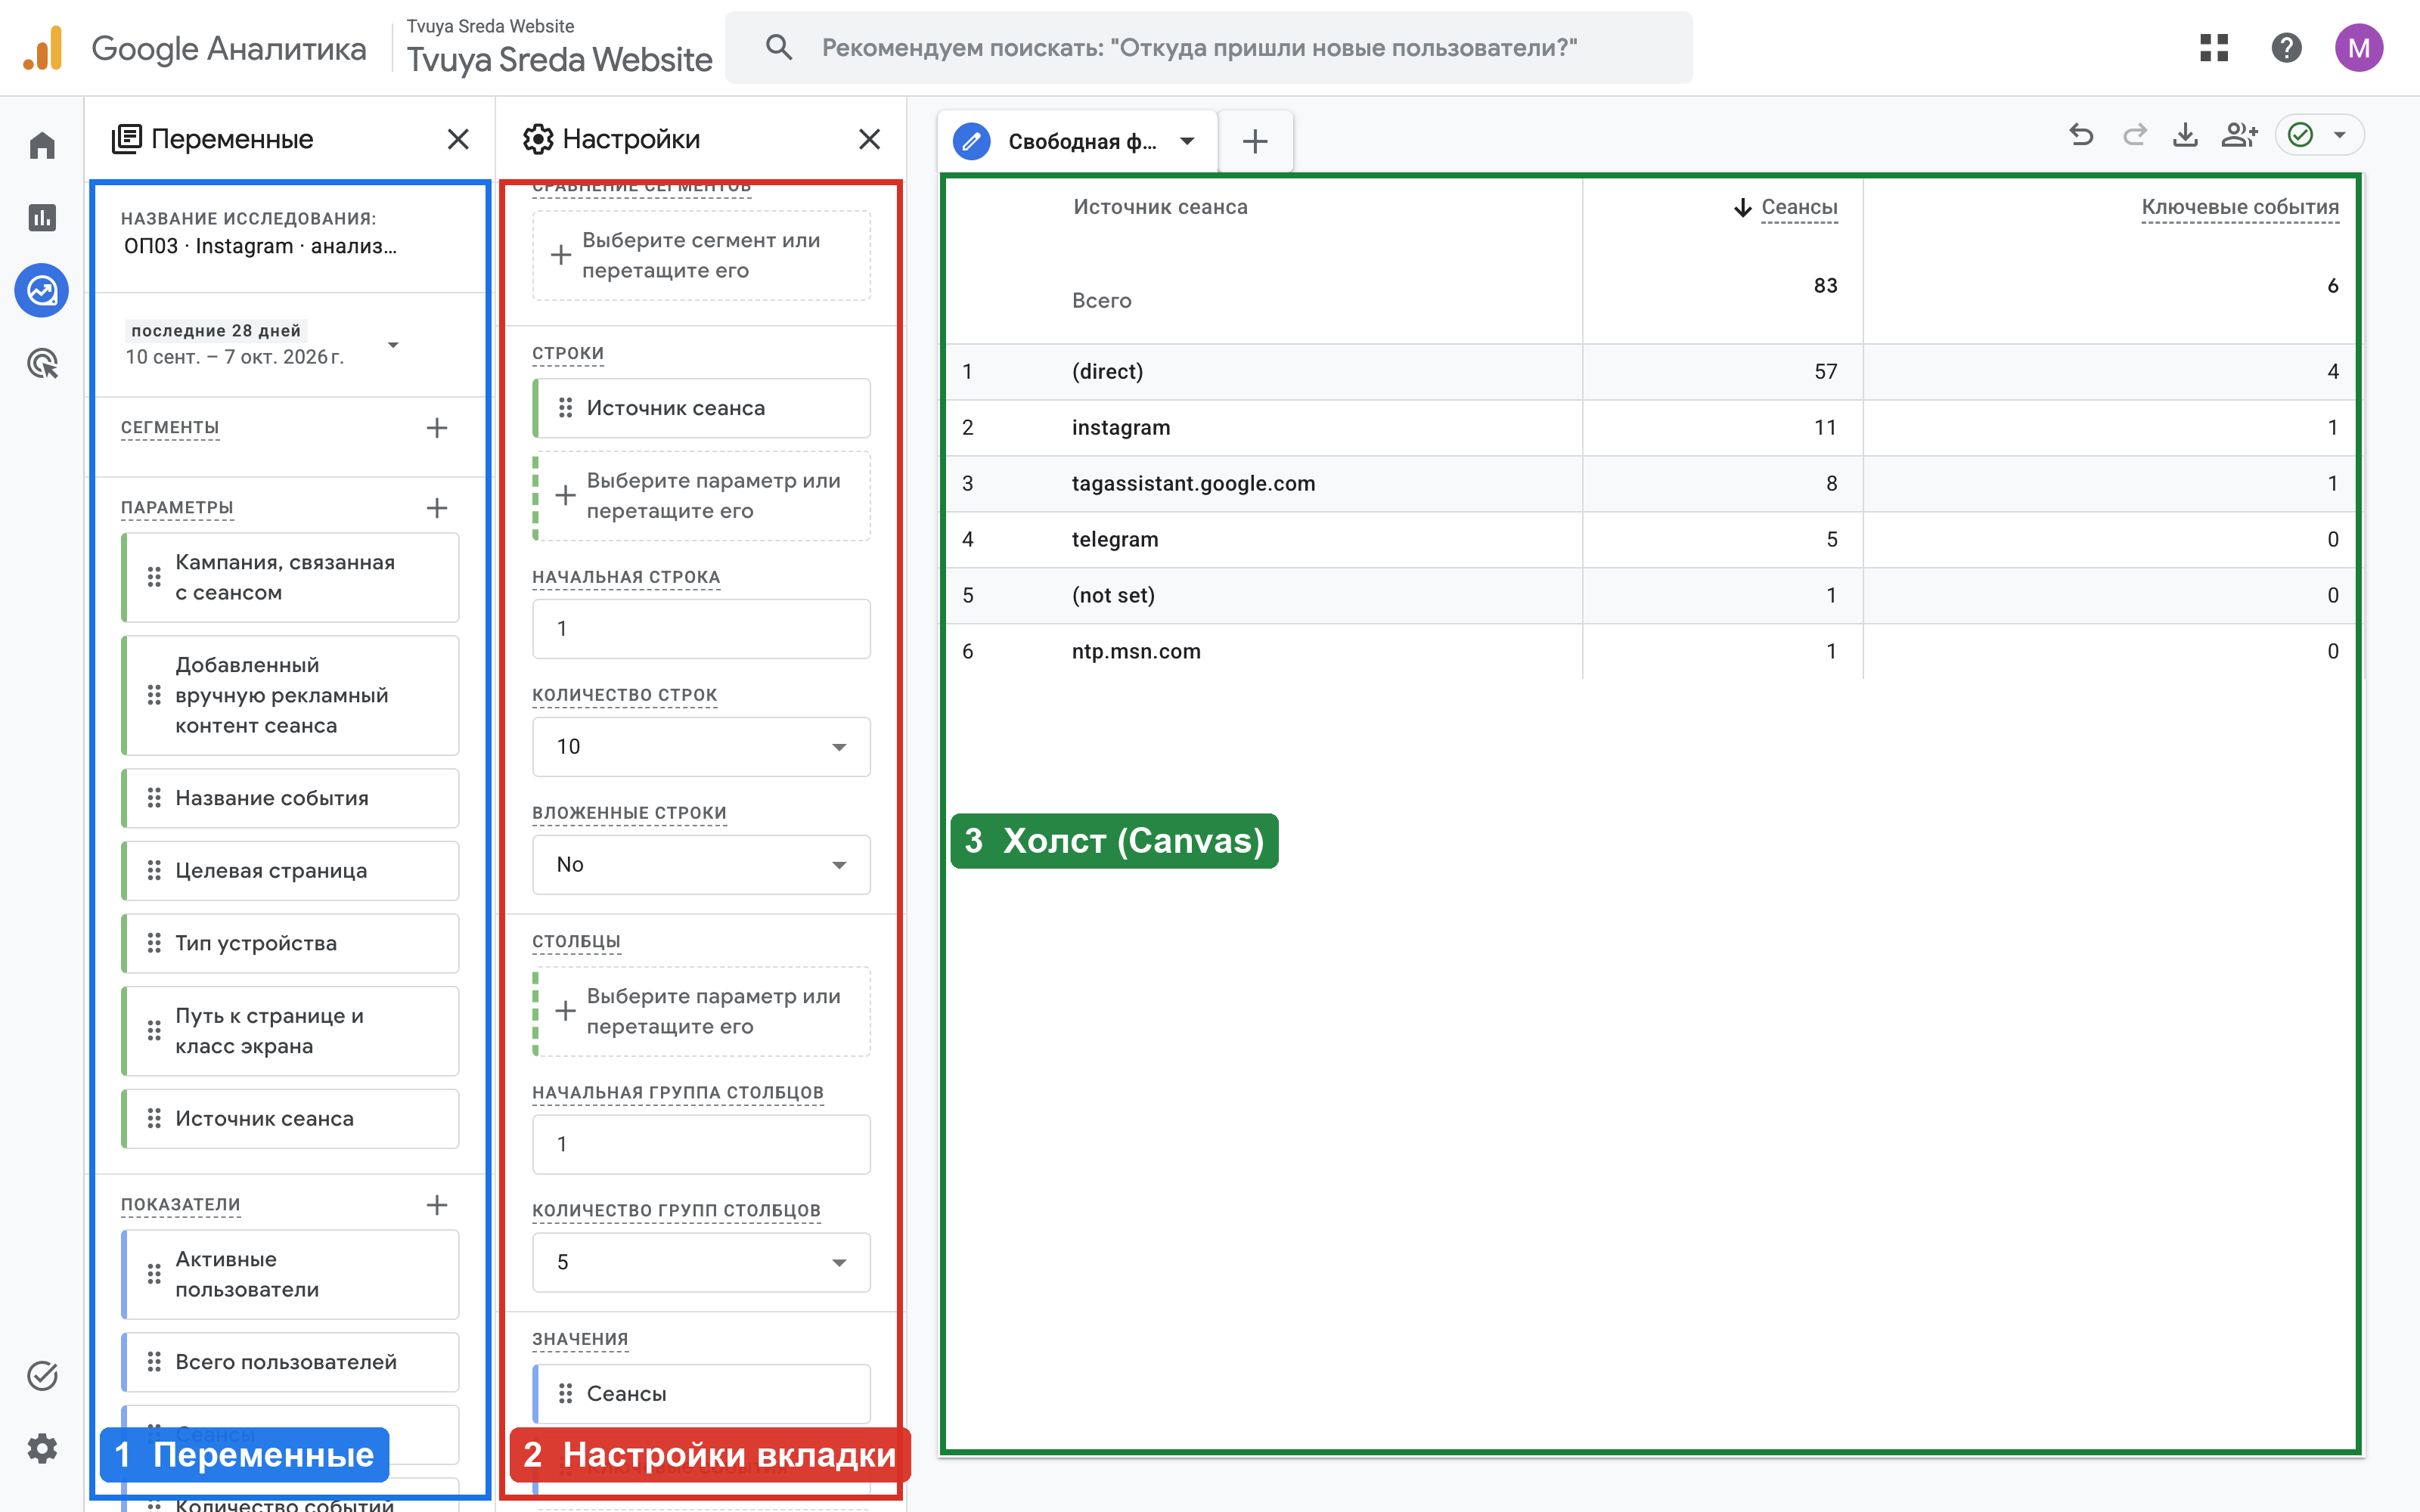Open the Google apps grid icon
Image resolution: width=2420 pixels, height=1512 pixels.
(2214, 48)
